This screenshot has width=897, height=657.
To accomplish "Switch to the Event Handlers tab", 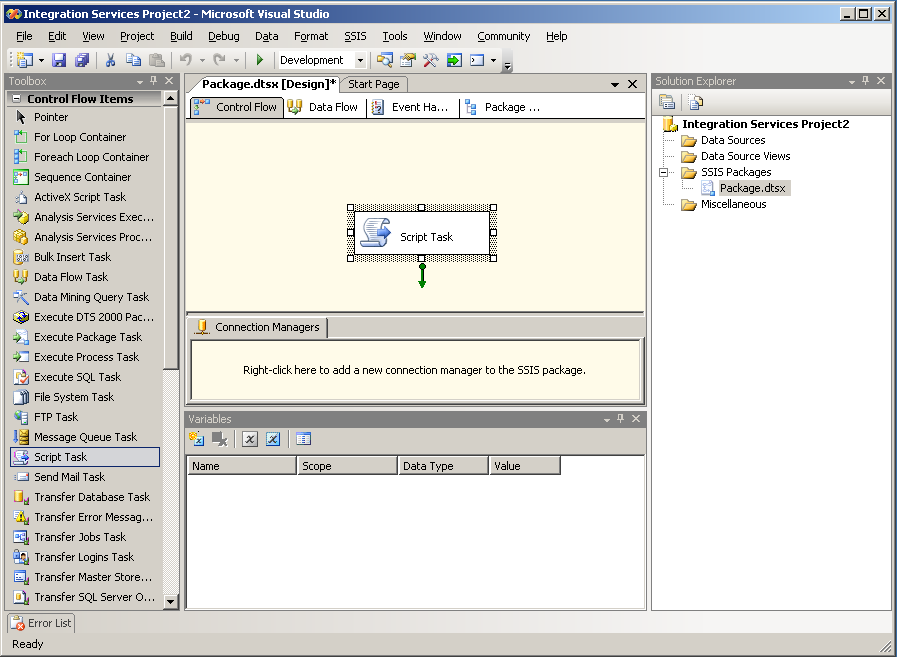I will pos(411,107).
